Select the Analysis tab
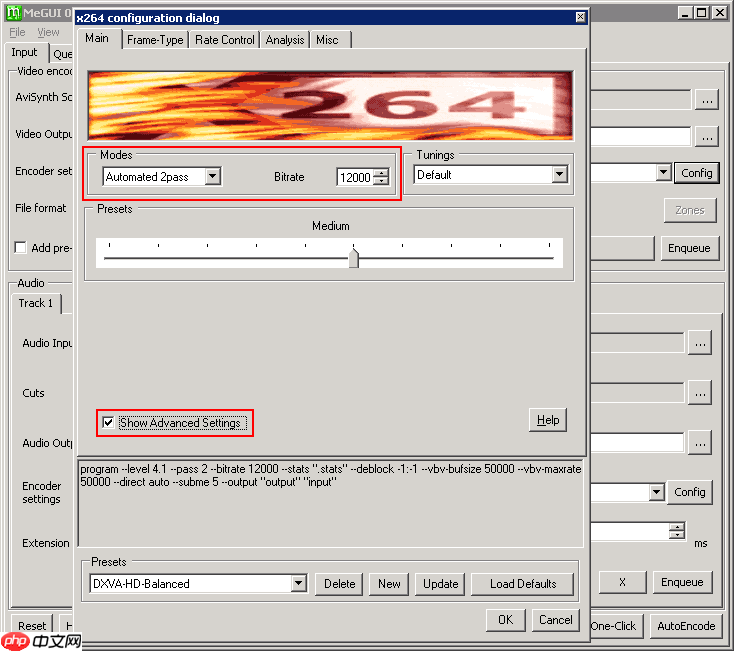 point(285,40)
